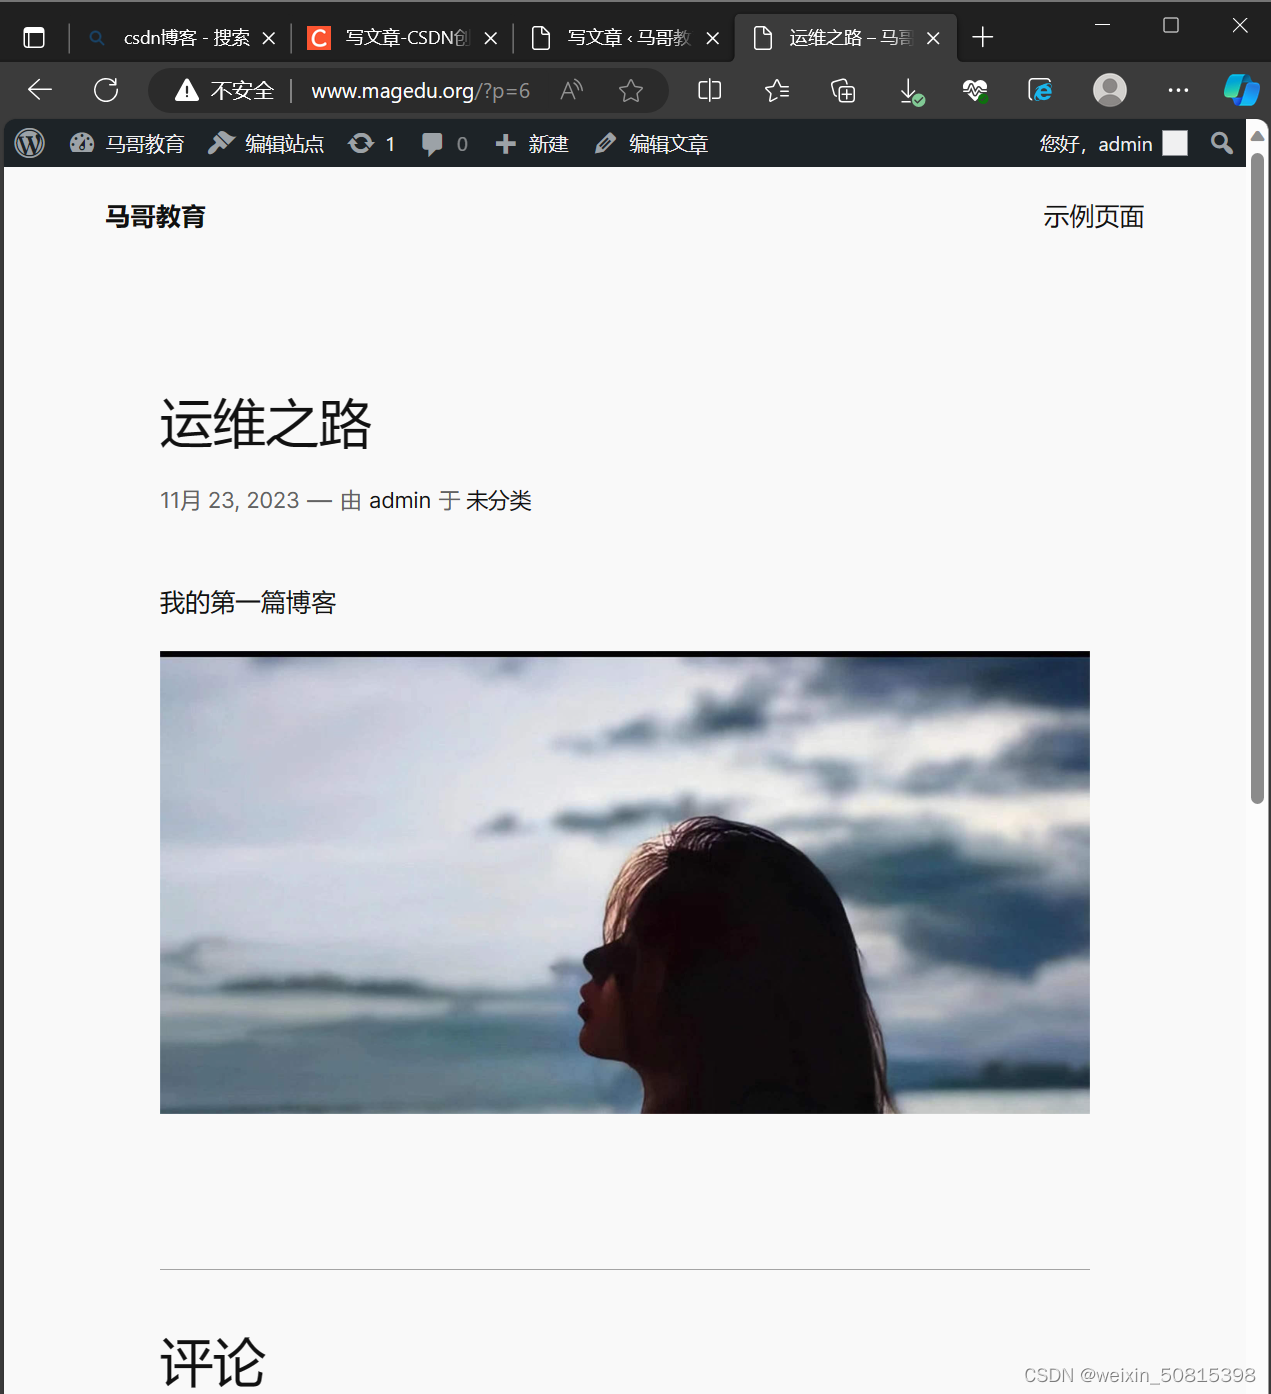Open Copilot in the browser toolbar
The height and width of the screenshot is (1394, 1271).
click(x=1240, y=90)
